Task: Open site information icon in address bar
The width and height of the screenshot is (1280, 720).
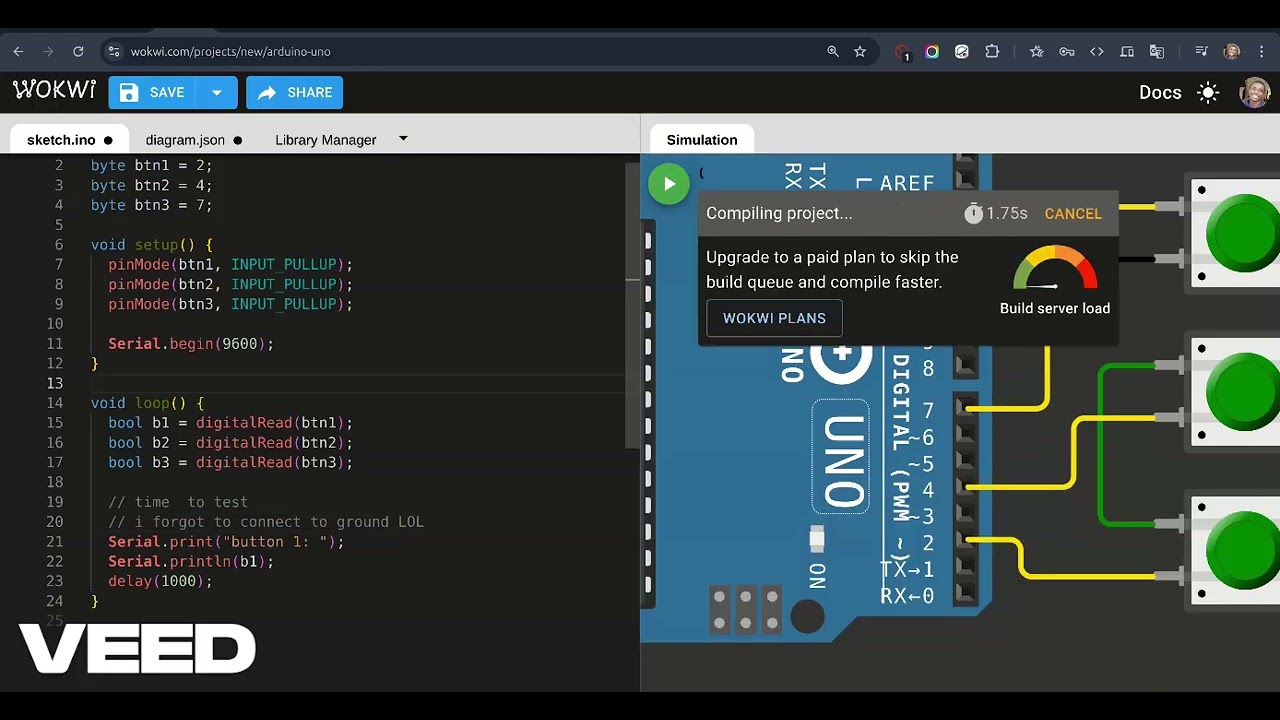Action: [x=114, y=52]
